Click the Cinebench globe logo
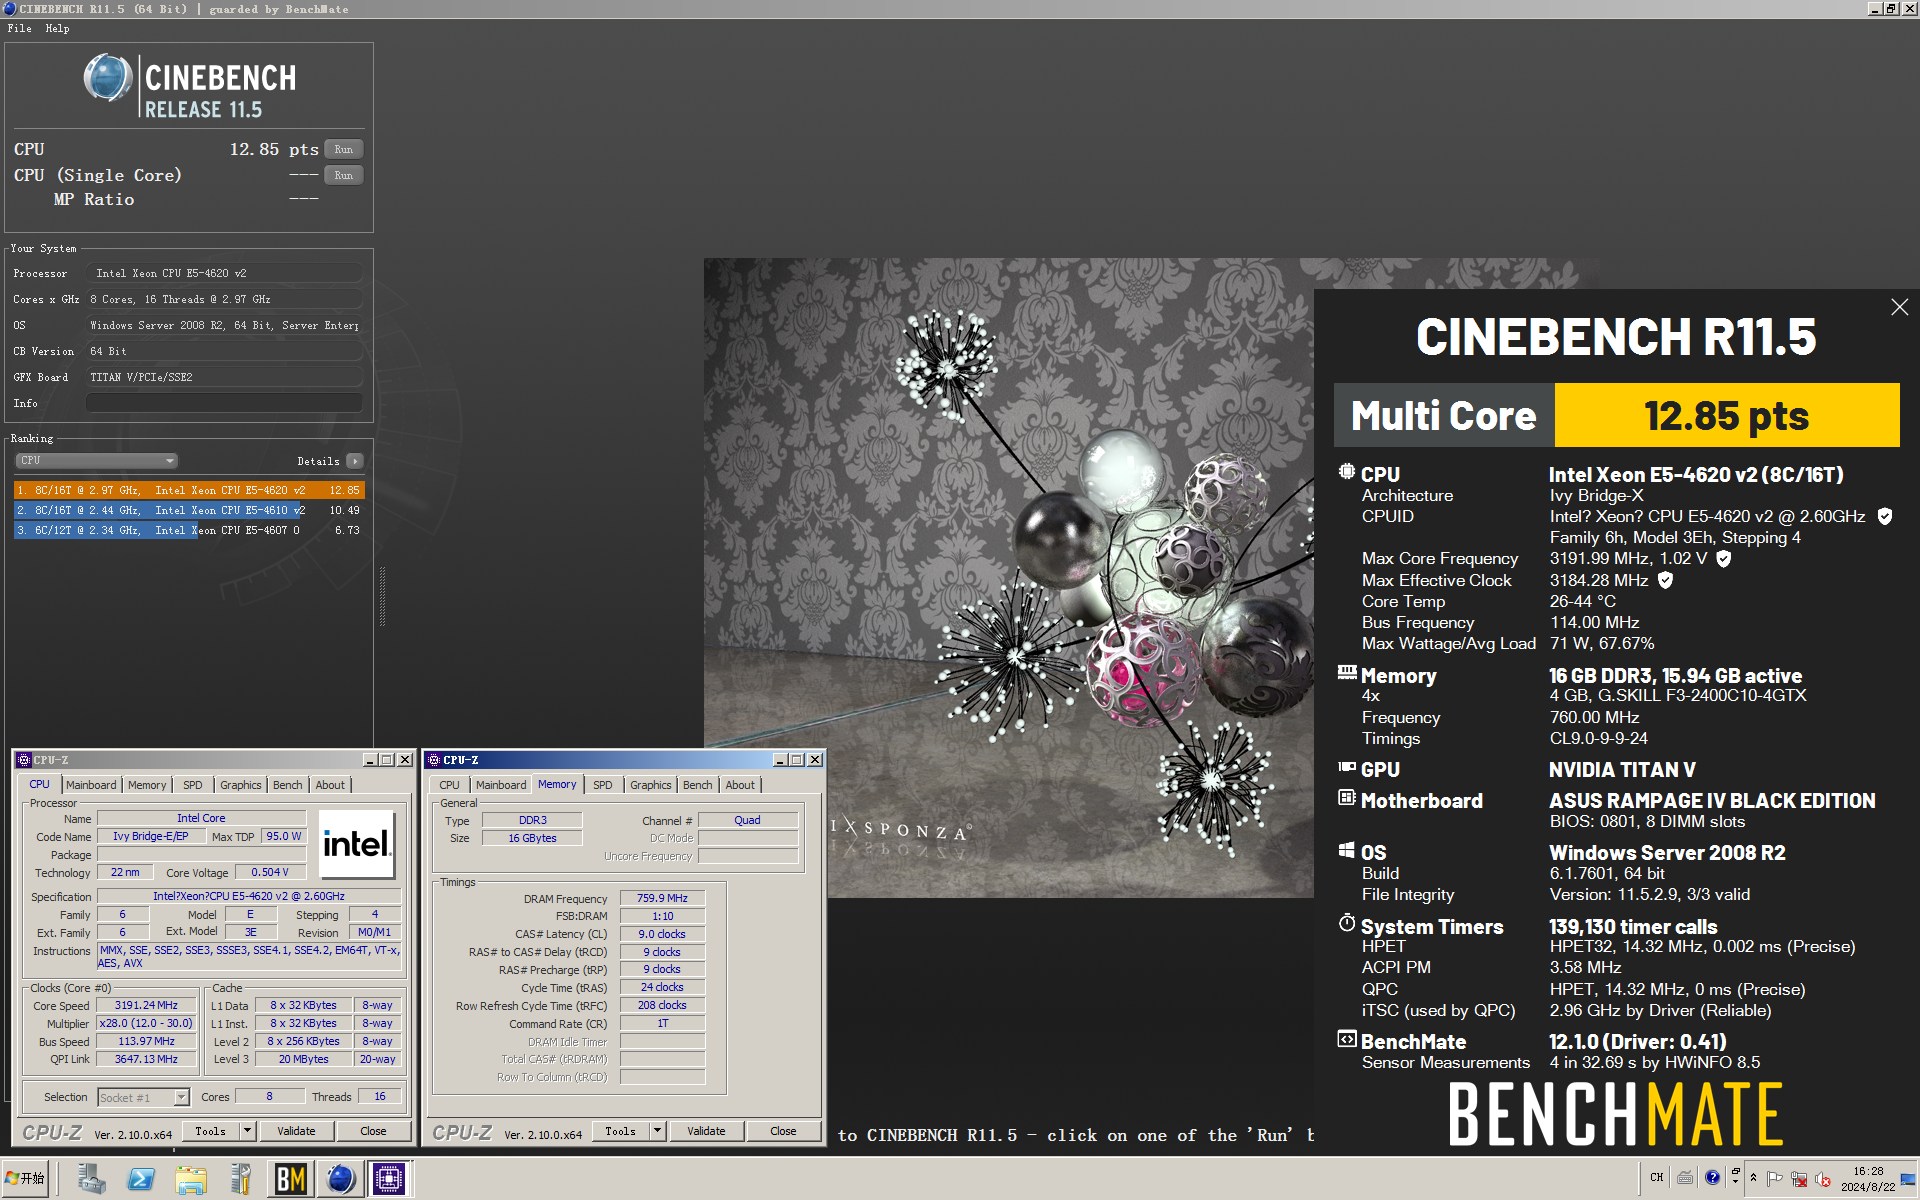Viewport: 1920px width, 1200px height. pyautogui.click(x=108, y=78)
